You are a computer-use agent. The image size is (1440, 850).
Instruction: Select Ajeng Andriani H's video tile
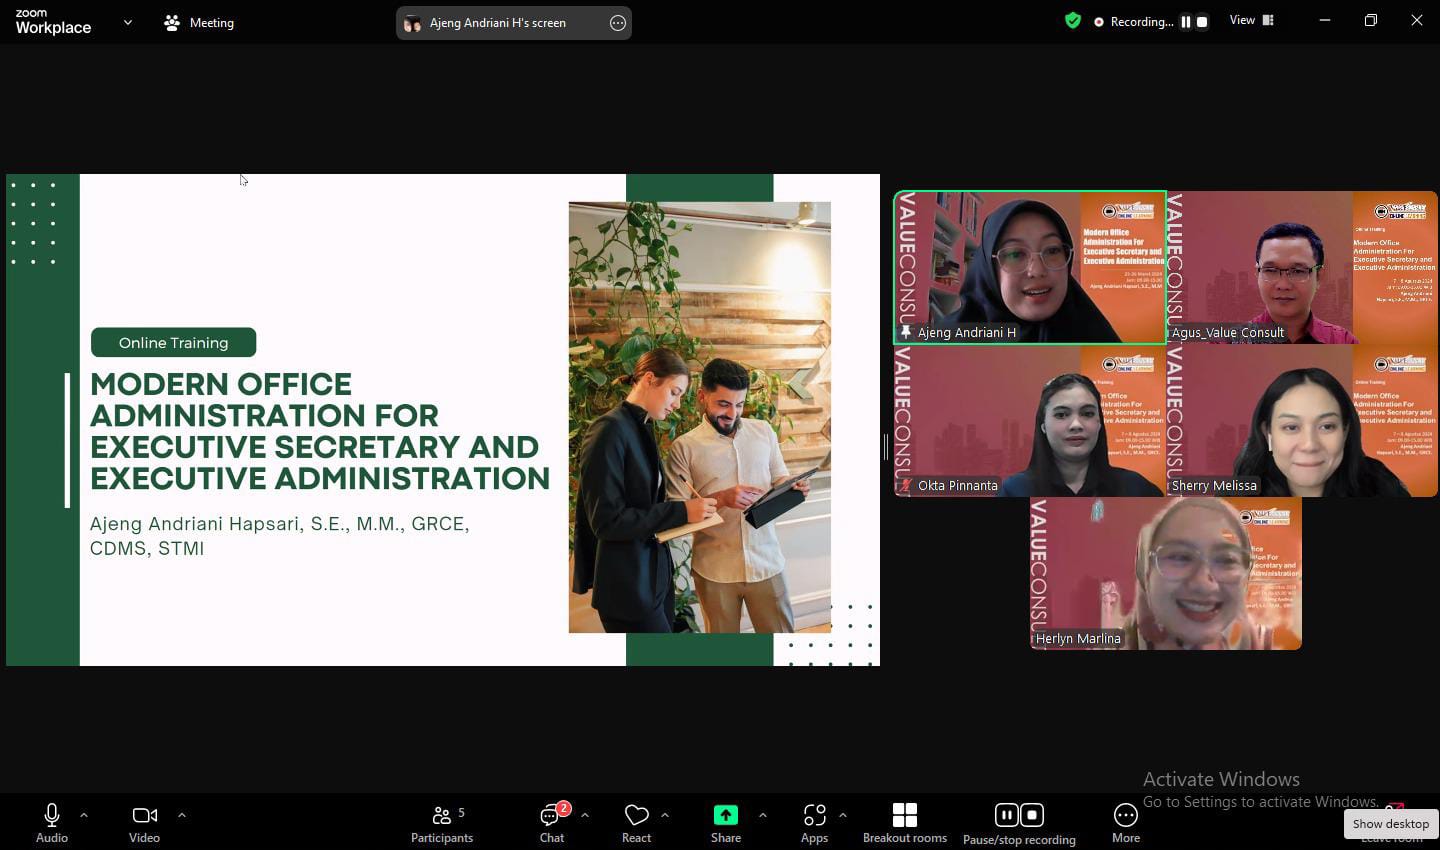1030,267
